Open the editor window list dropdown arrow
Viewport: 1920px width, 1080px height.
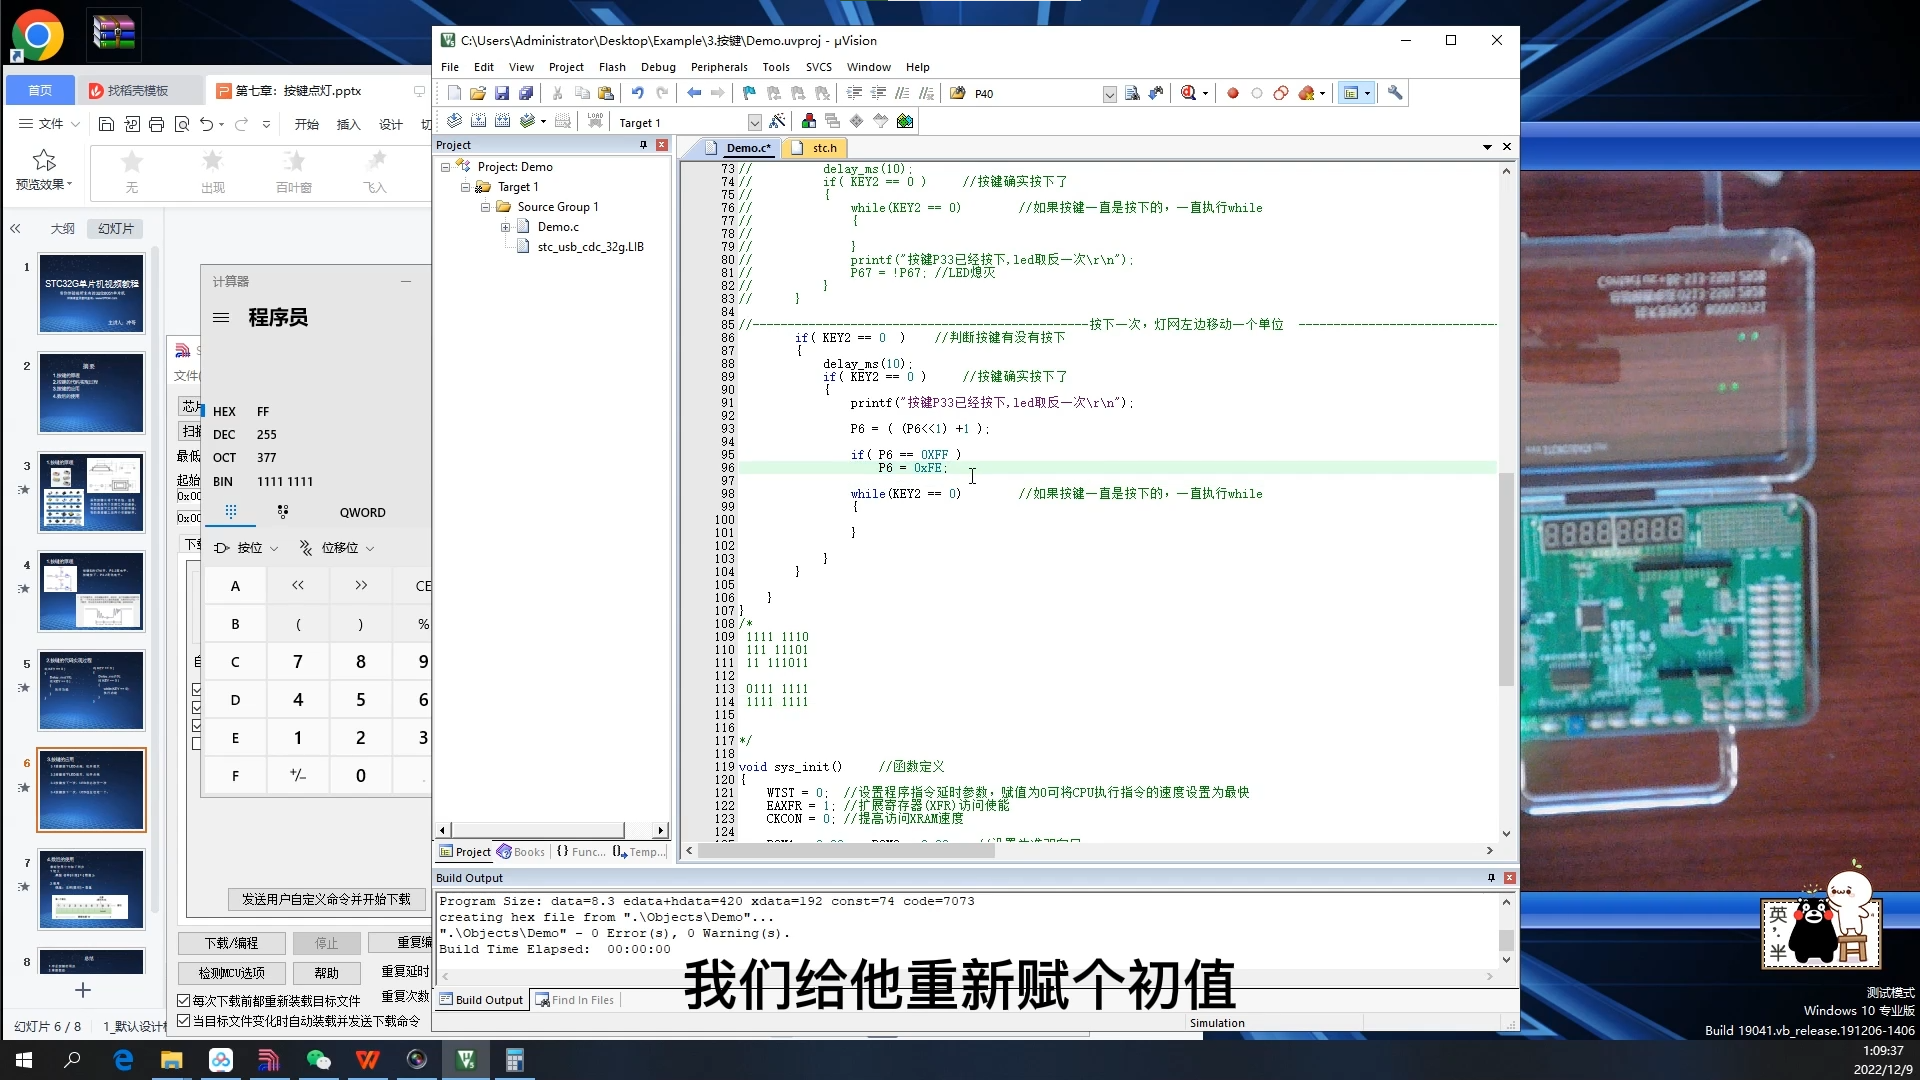tap(1487, 147)
